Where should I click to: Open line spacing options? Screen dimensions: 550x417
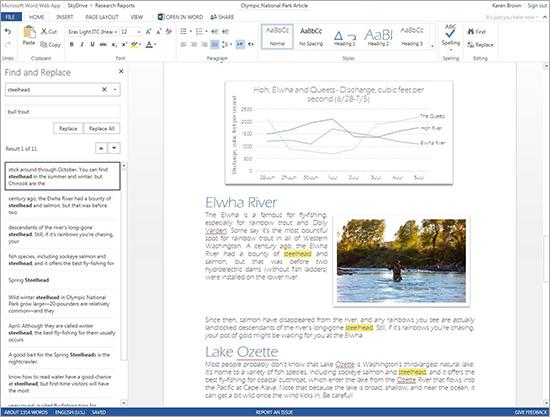[227, 45]
